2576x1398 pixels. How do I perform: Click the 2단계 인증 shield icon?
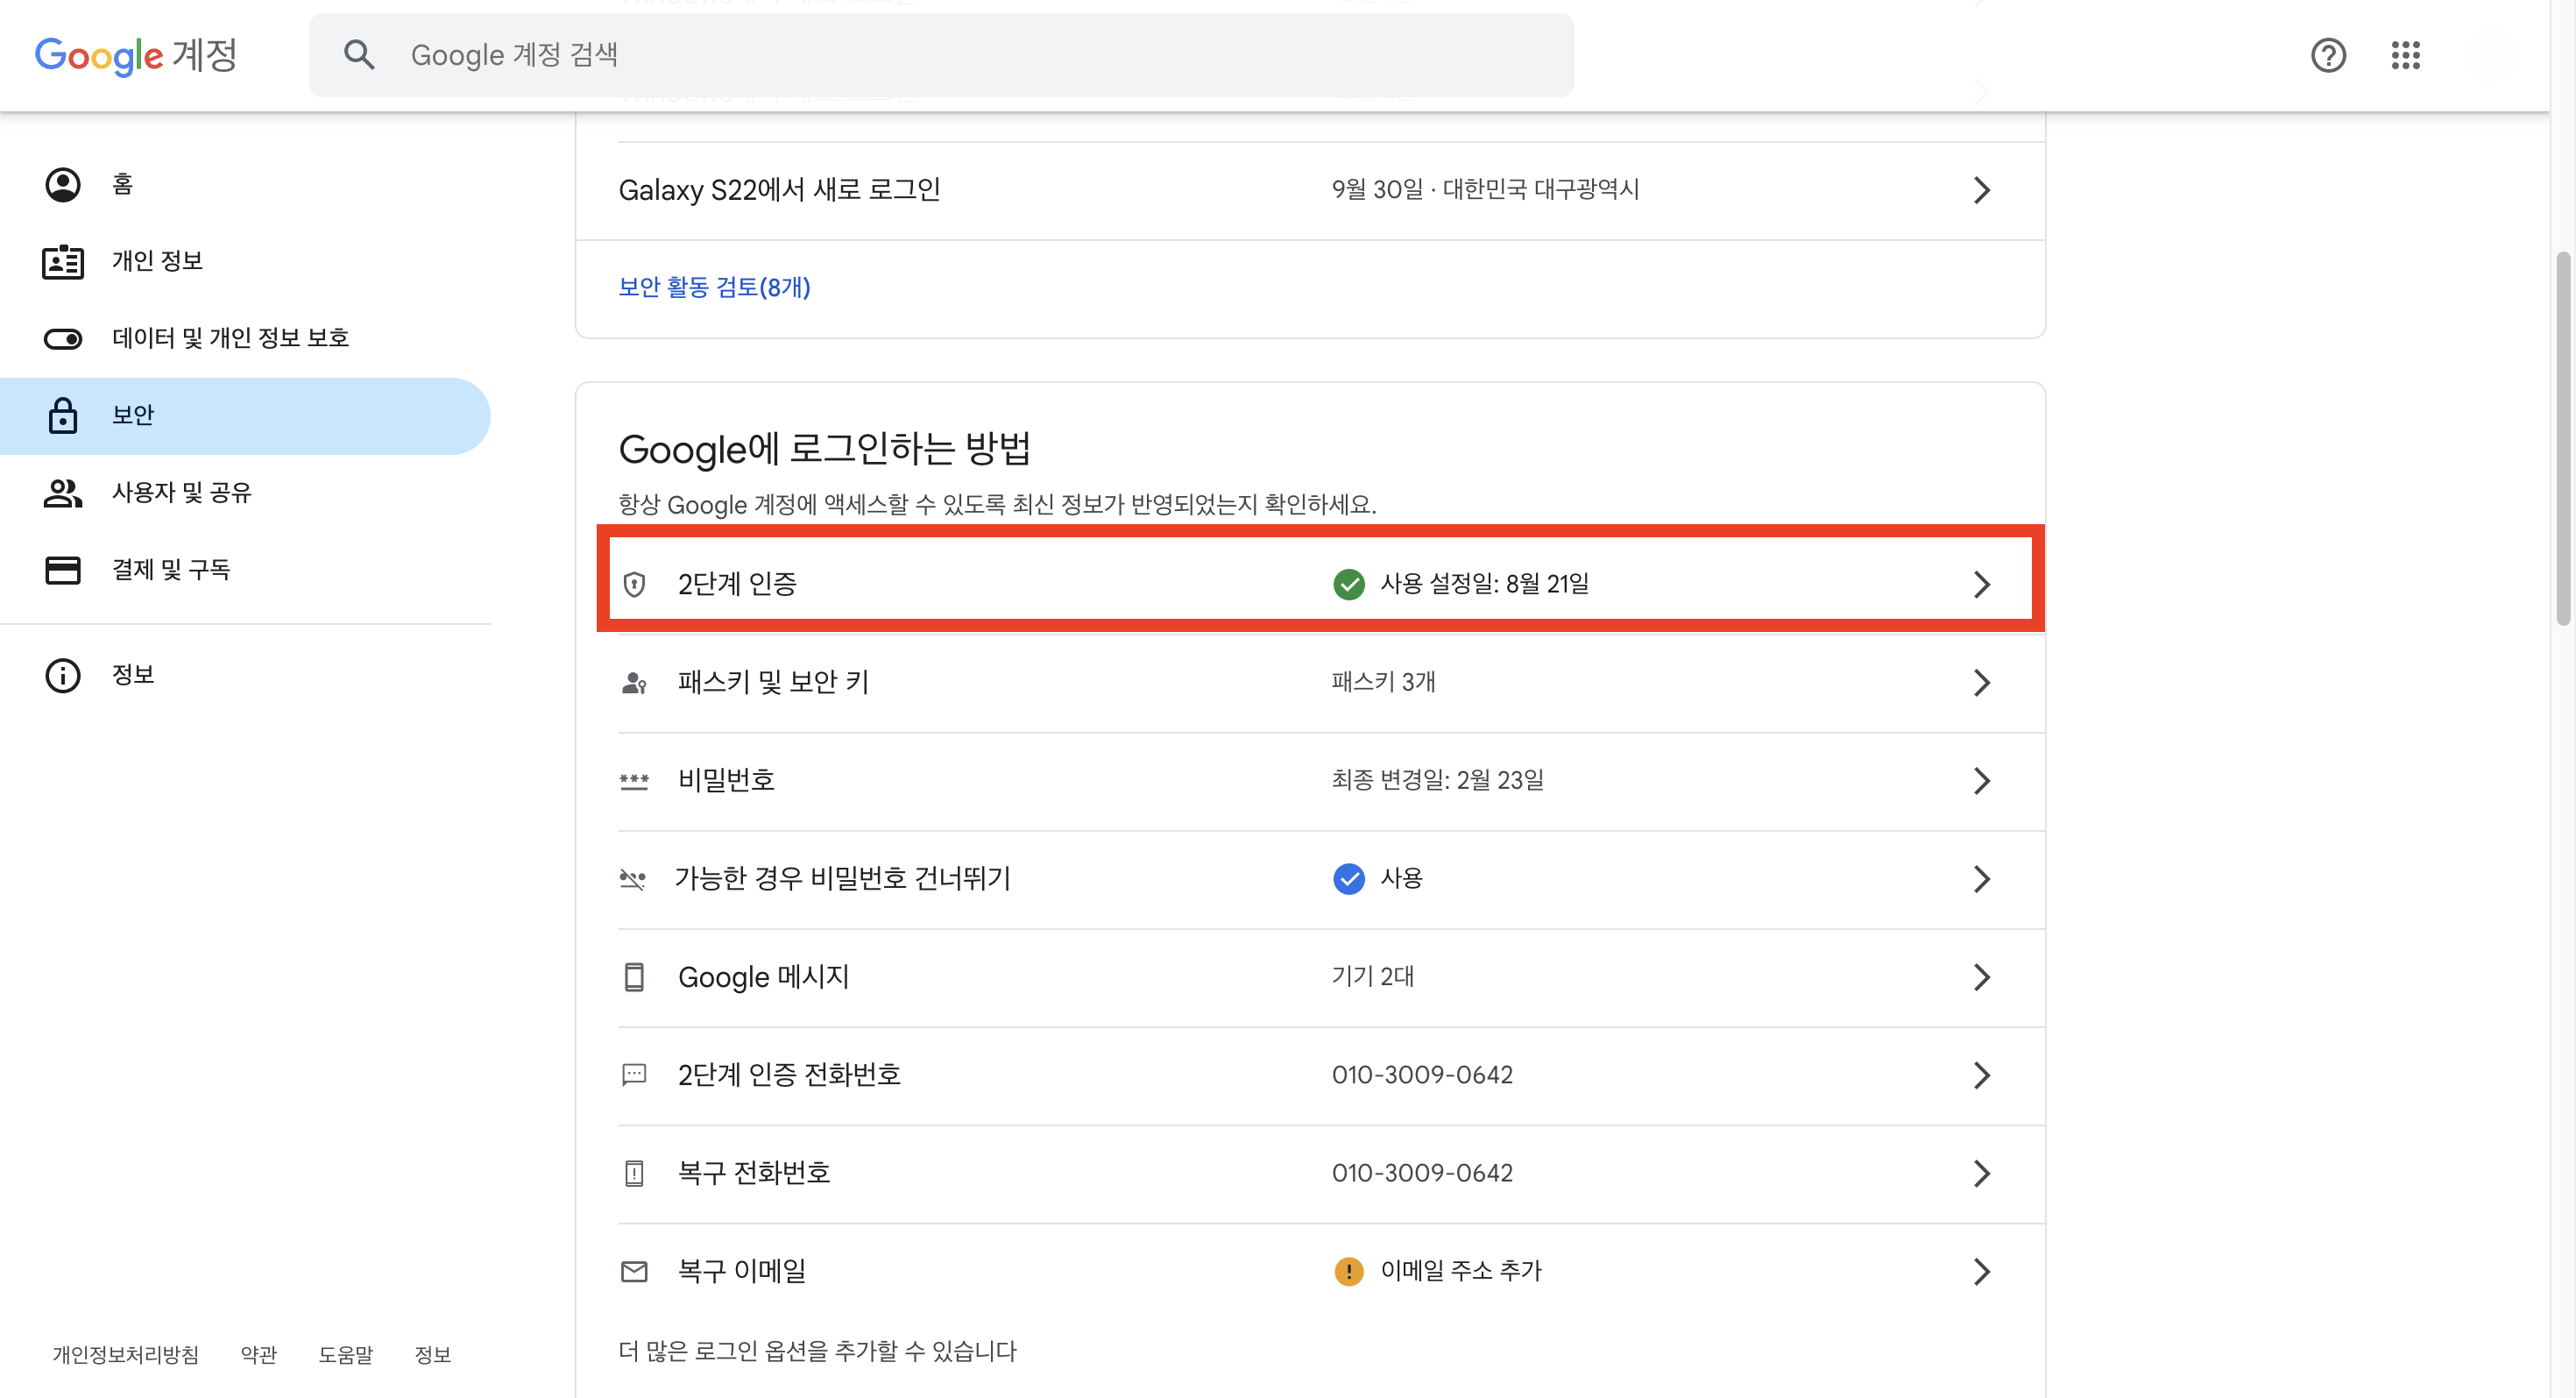tap(634, 584)
